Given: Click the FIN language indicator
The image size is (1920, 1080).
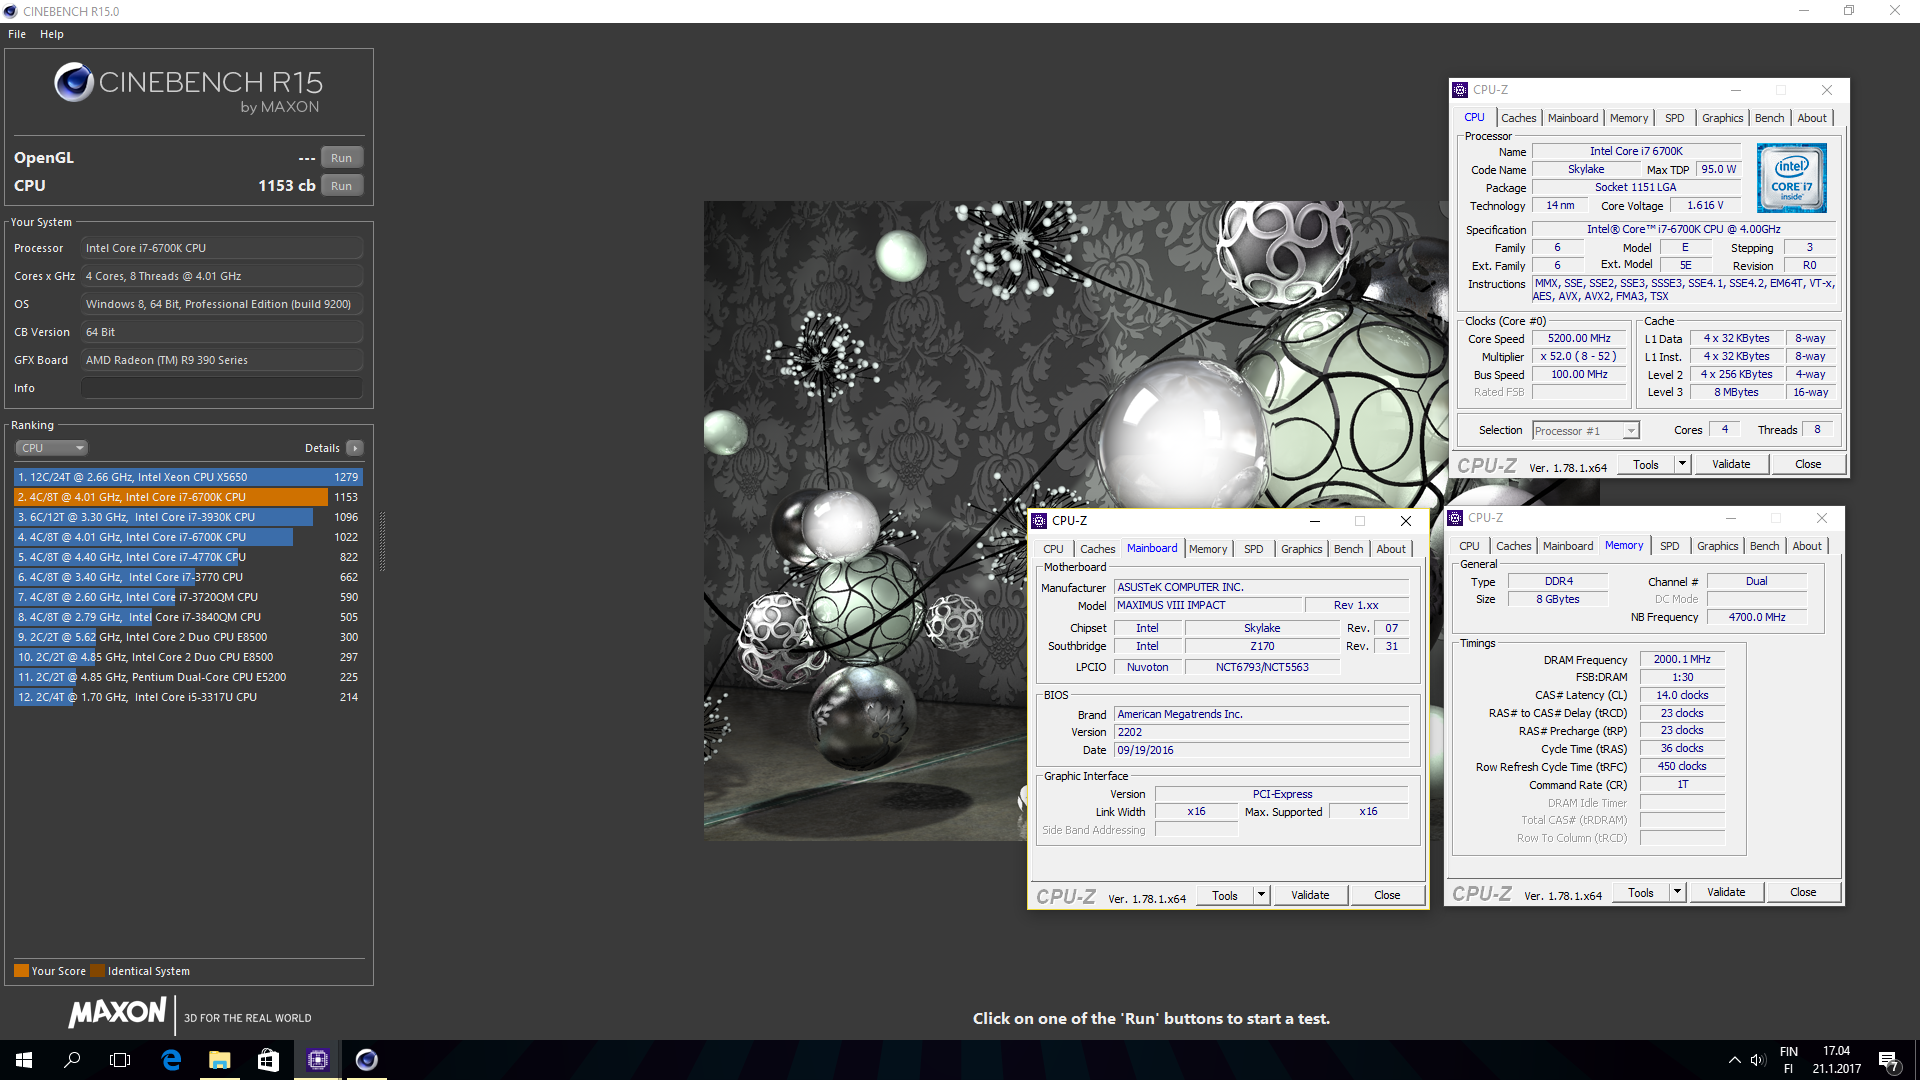Looking at the screenshot, I should (x=1788, y=1052).
